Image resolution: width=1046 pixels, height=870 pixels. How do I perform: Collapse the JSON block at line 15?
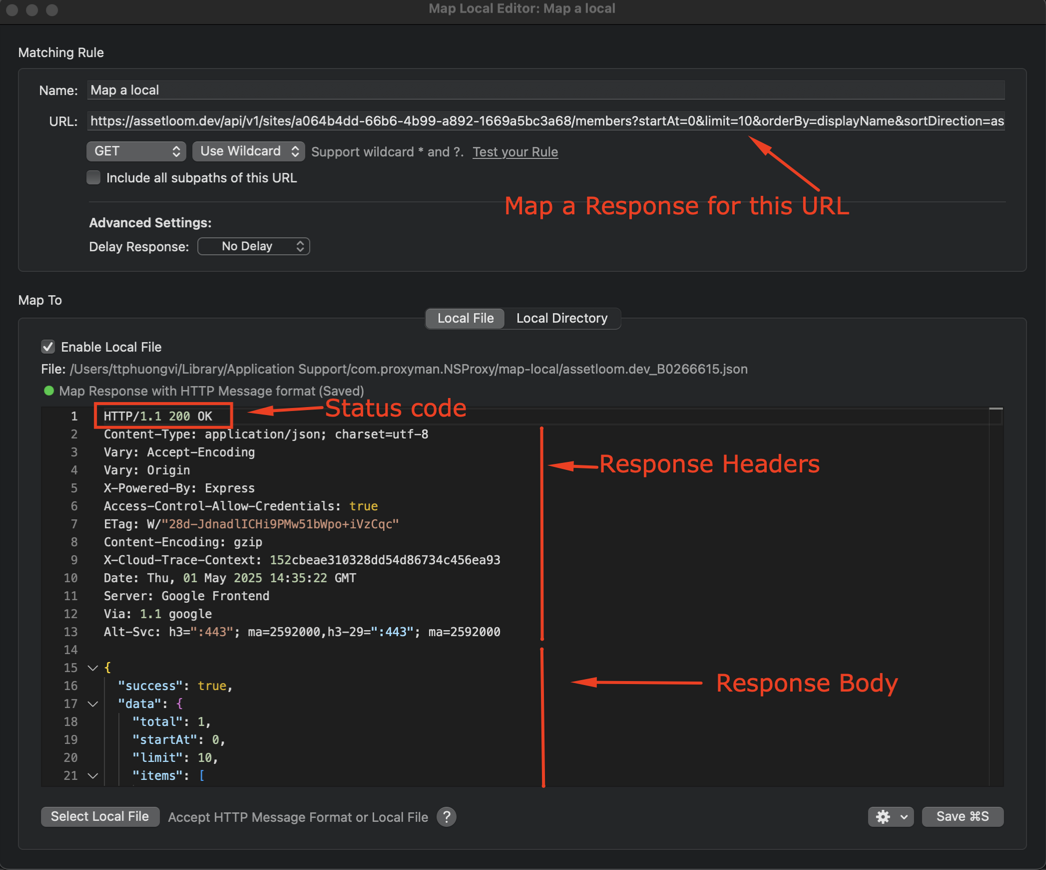coord(93,668)
